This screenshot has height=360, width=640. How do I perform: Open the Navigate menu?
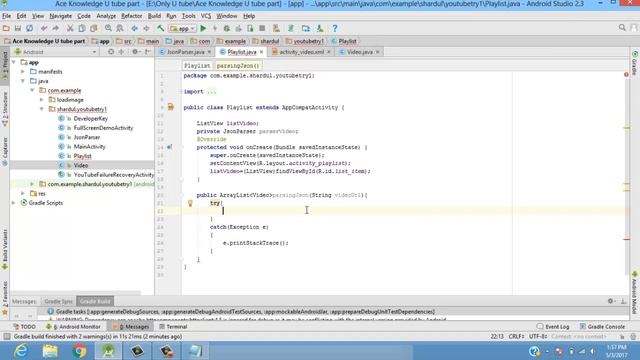(x=60, y=16)
